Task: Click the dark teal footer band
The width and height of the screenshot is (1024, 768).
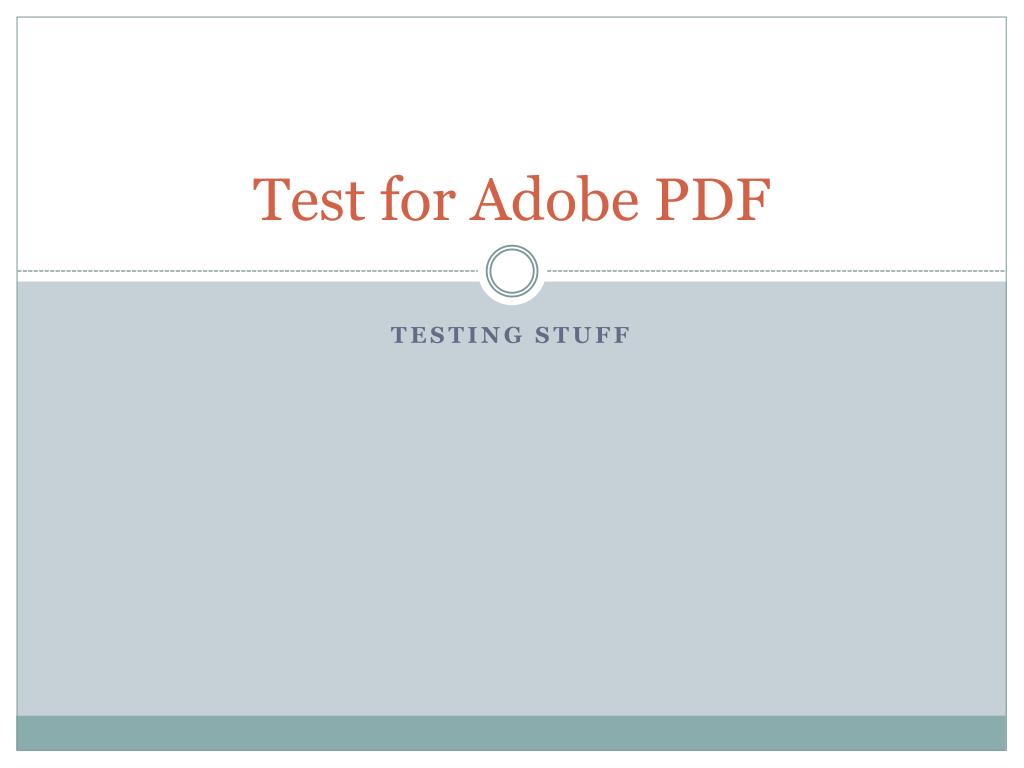Action: click(511, 733)
